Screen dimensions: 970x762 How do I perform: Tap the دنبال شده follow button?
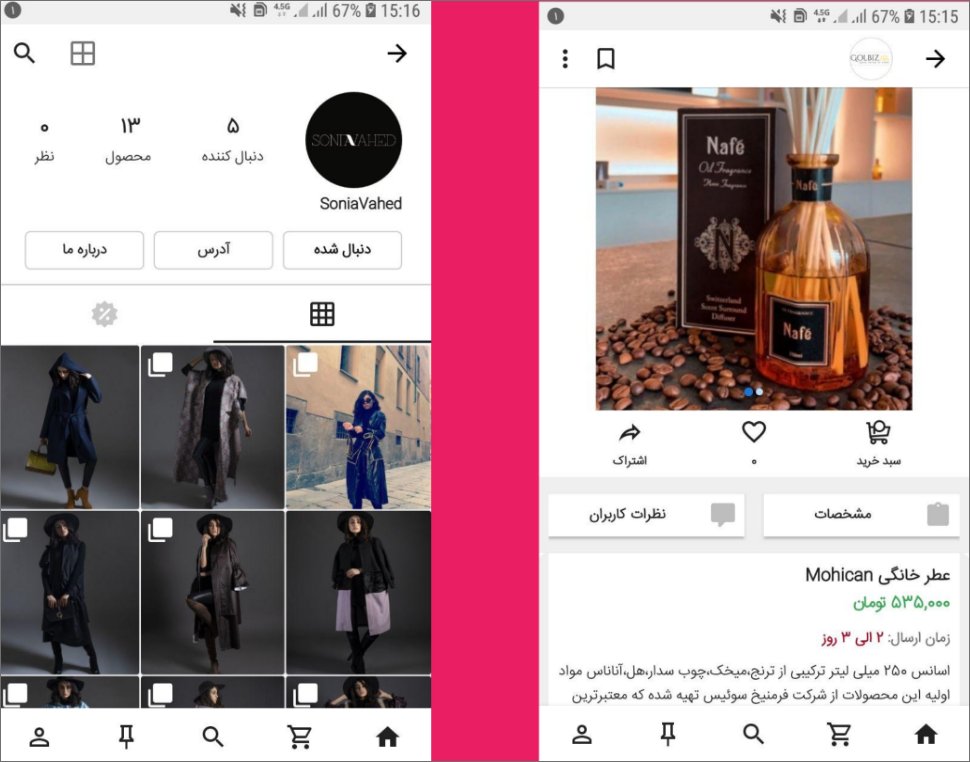click(x=342, y=250)
